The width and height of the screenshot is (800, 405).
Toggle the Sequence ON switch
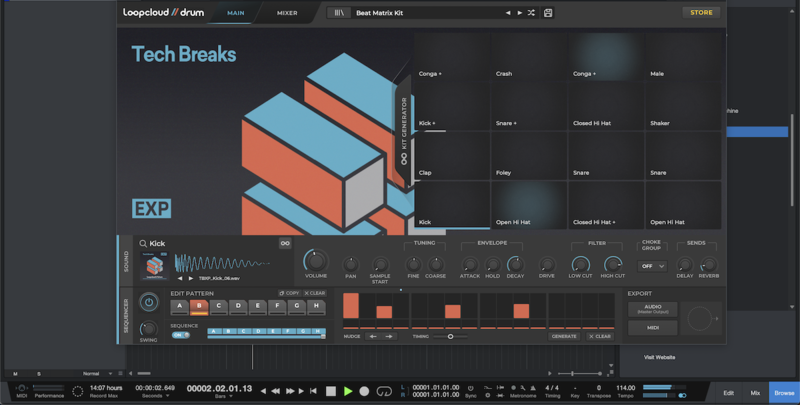pos(179,335)
